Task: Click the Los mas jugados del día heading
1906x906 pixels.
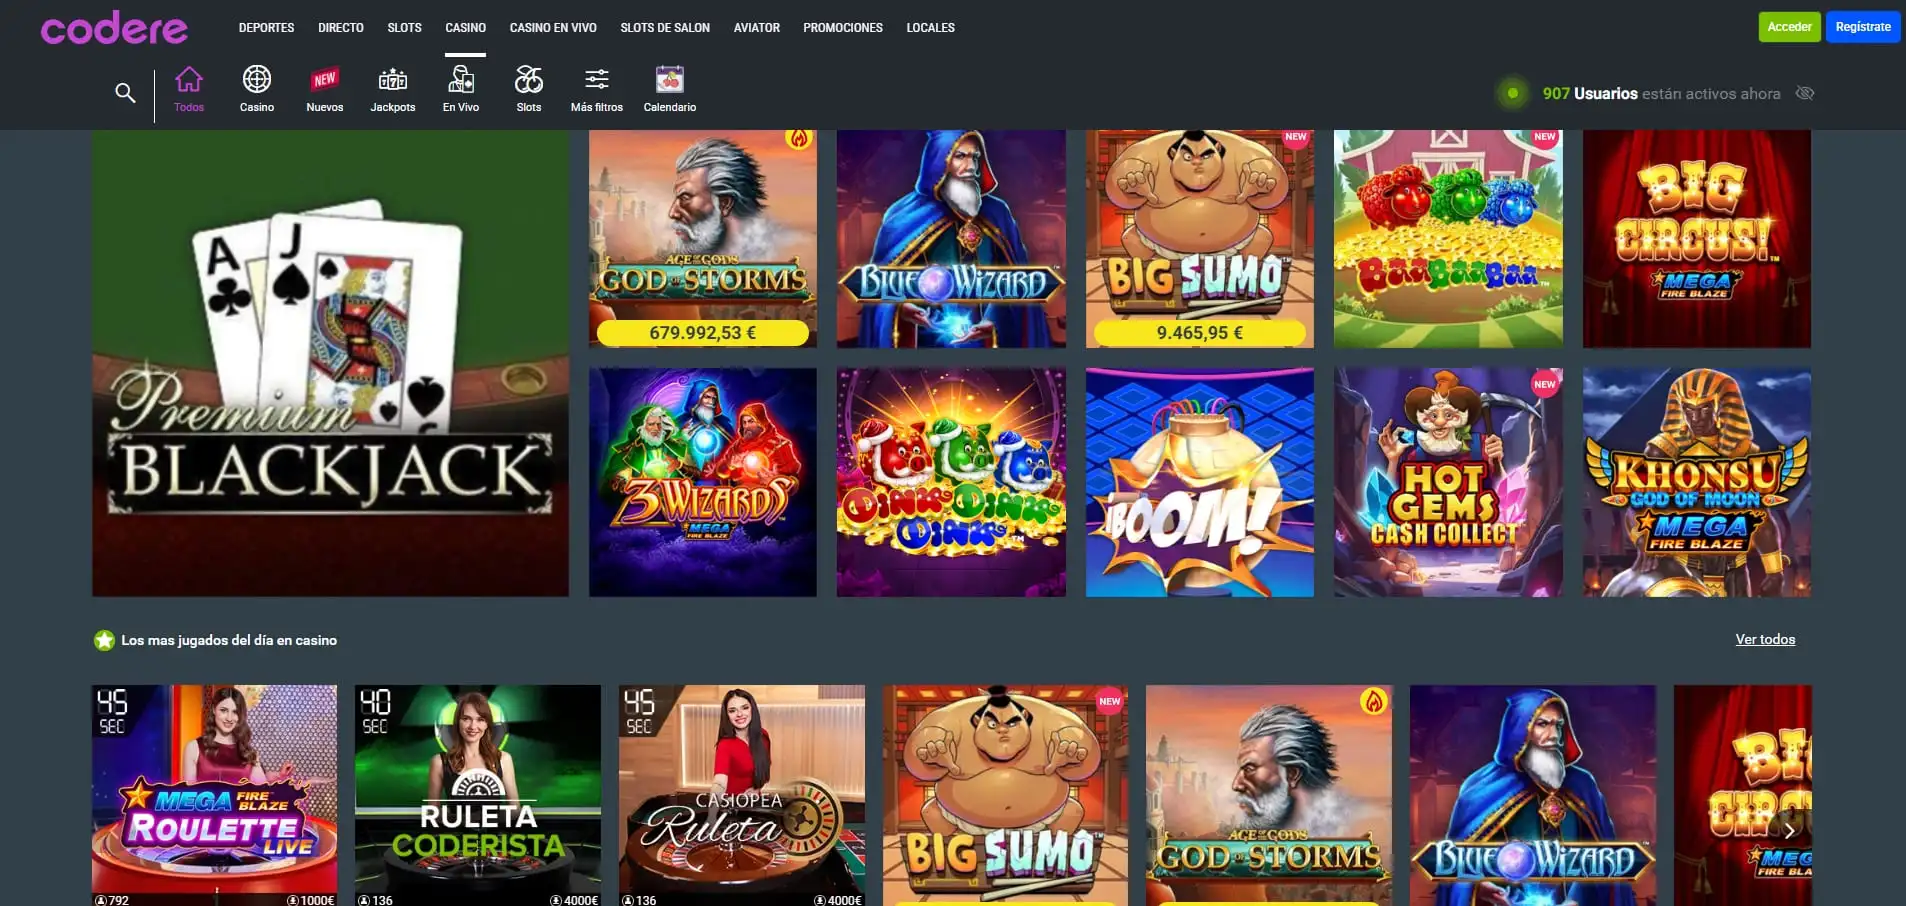Action: pos(229,640)
